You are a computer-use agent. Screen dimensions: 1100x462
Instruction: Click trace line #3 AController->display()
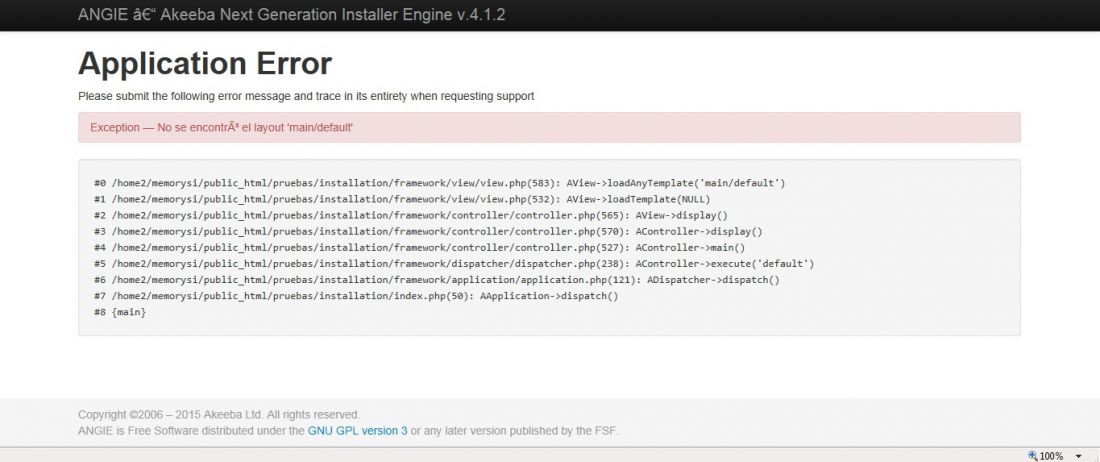428,231
